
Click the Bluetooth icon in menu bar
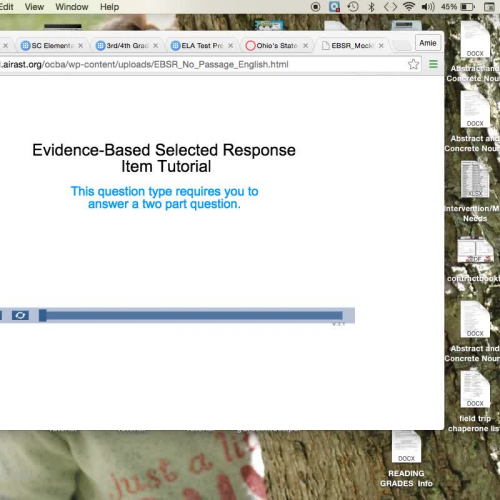(x=371, y=7)
